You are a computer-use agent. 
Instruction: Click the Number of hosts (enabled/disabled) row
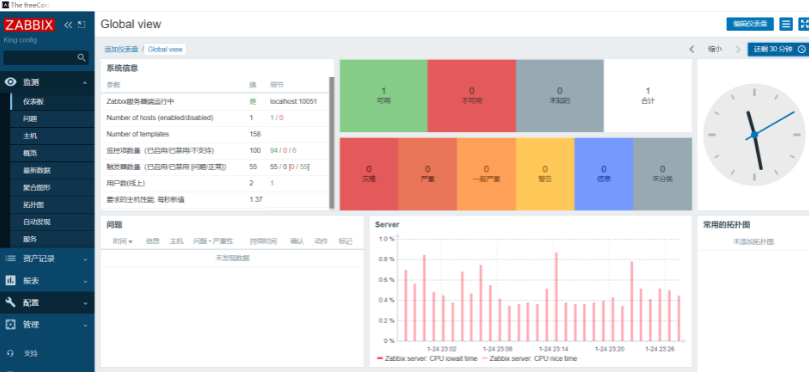(215, 118)
